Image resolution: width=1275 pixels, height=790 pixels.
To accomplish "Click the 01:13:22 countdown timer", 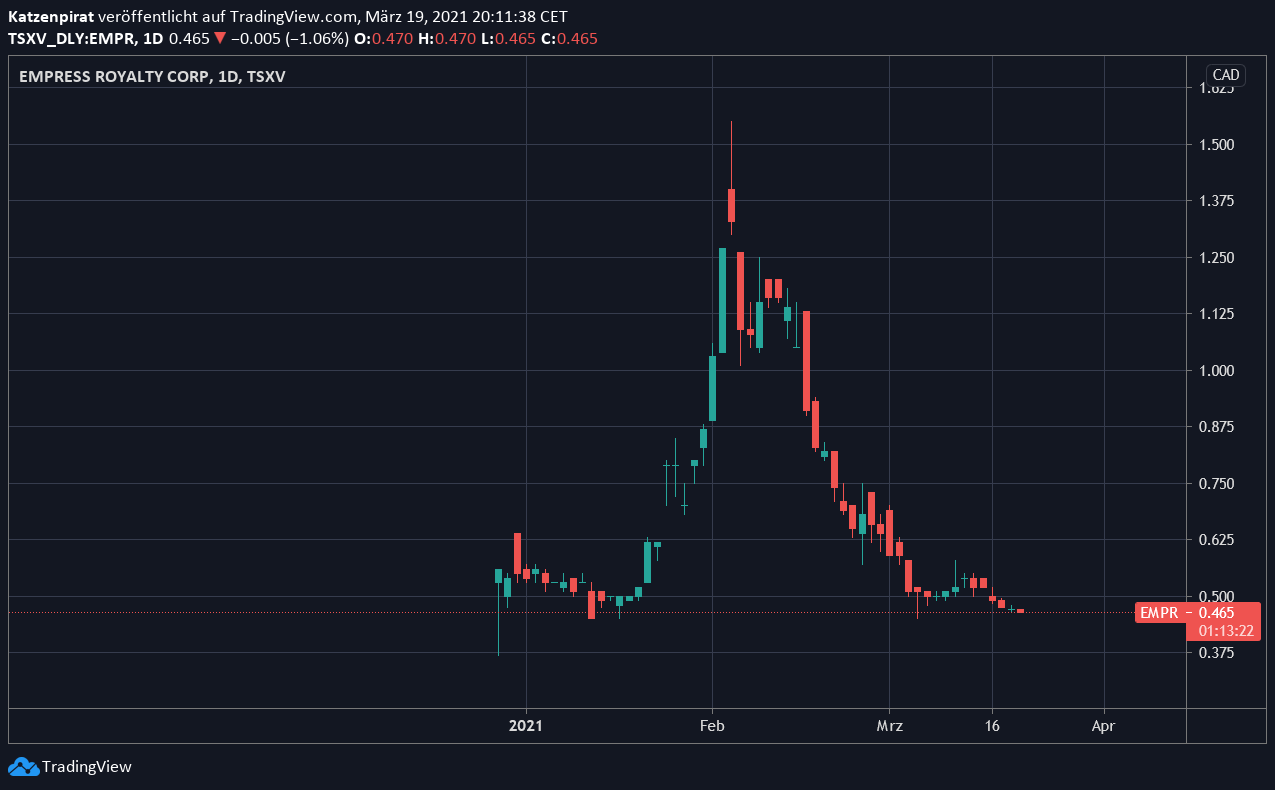I will click(x=1225, y=631).
